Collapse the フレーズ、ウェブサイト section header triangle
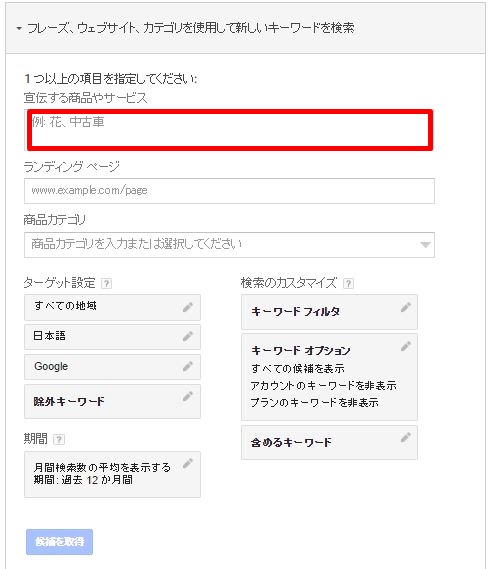 coord(19,28)
